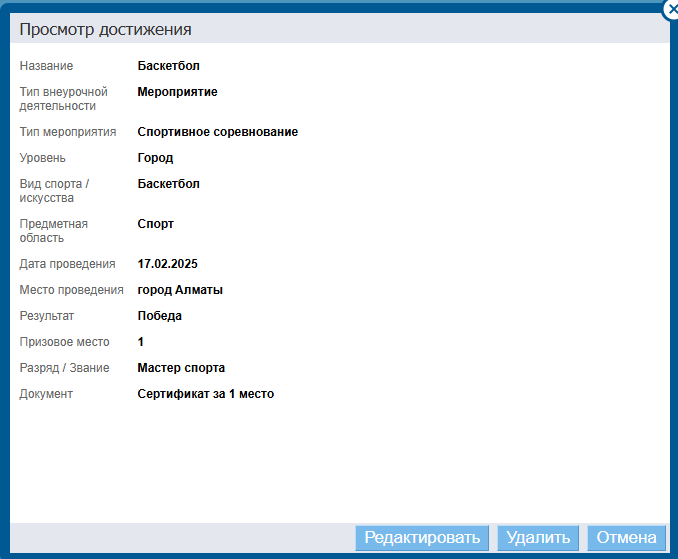Click the Спортивное соревнование value
This screenshot has height=559, width=678.
pyautogui.click(x=217, y=132)
